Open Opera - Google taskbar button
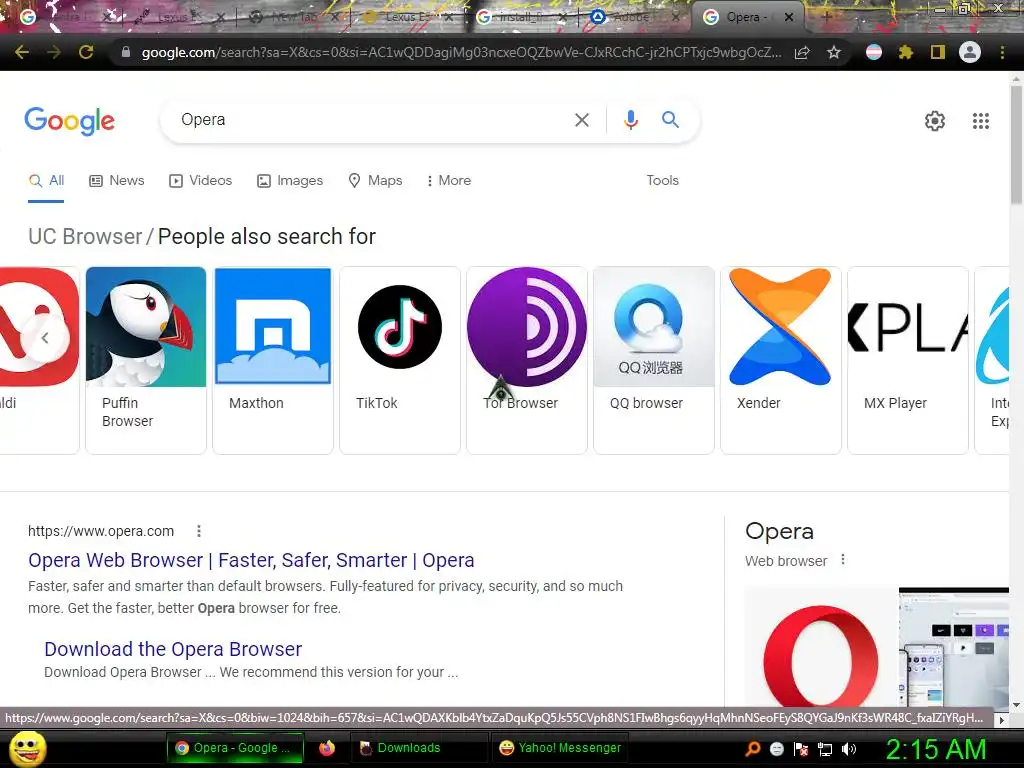 pos(235,748)
